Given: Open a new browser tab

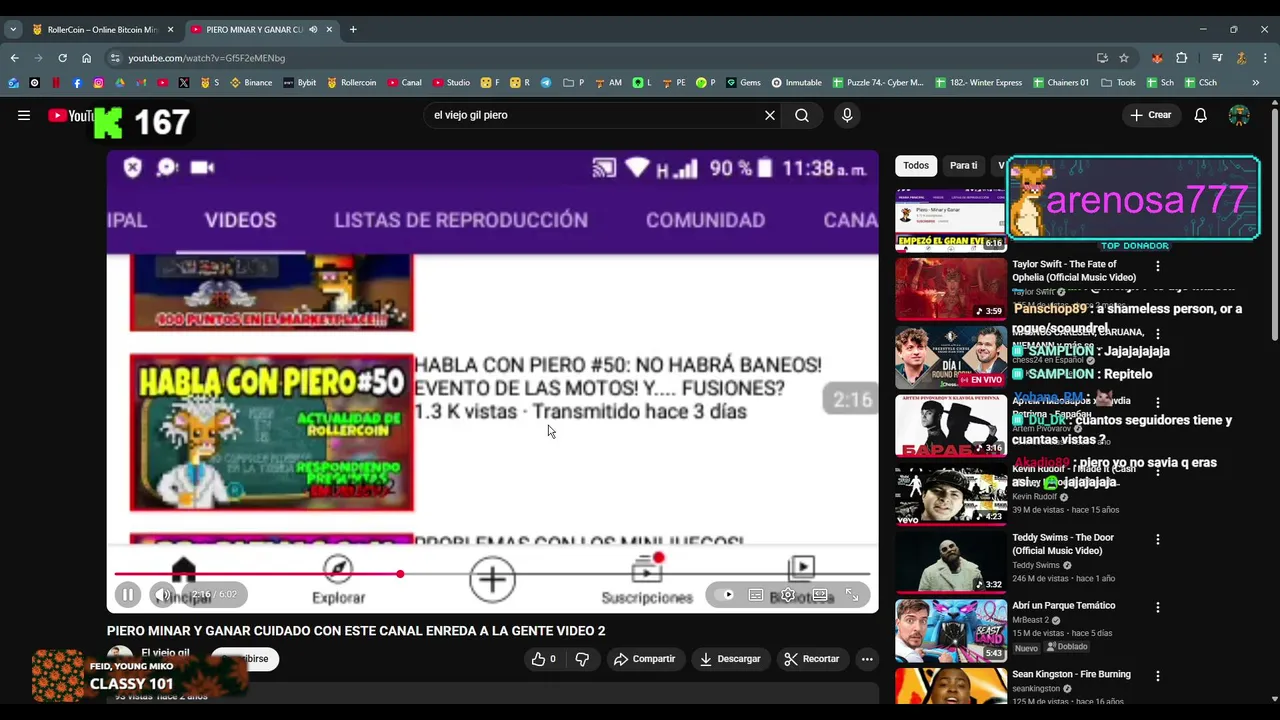Looking at the screenshot, I should 352,30.
